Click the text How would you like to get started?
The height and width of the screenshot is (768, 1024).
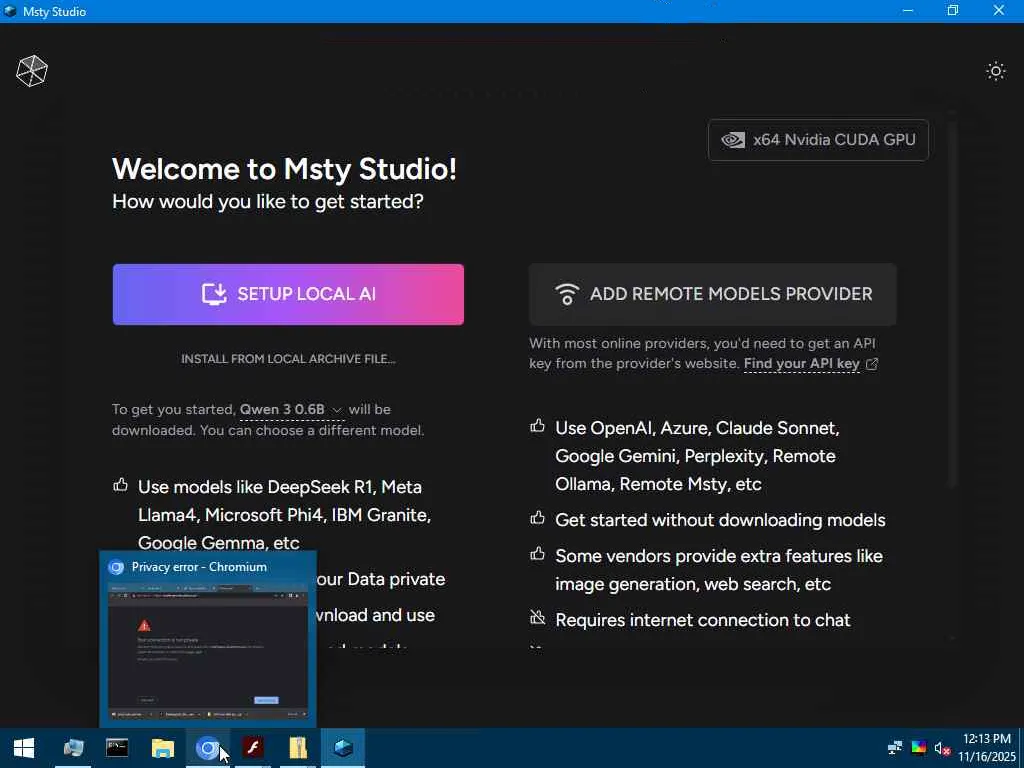[x=268, y=201]
